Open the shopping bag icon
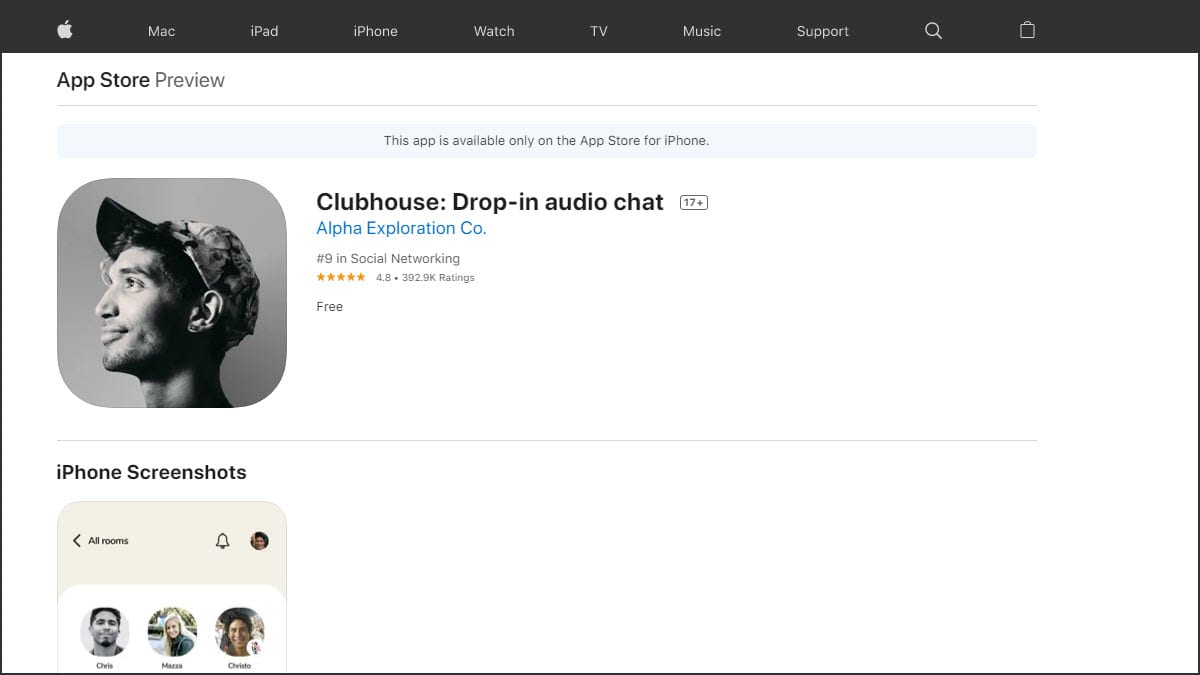This screenshot has width=1200, height=675. coord(1027,30)
